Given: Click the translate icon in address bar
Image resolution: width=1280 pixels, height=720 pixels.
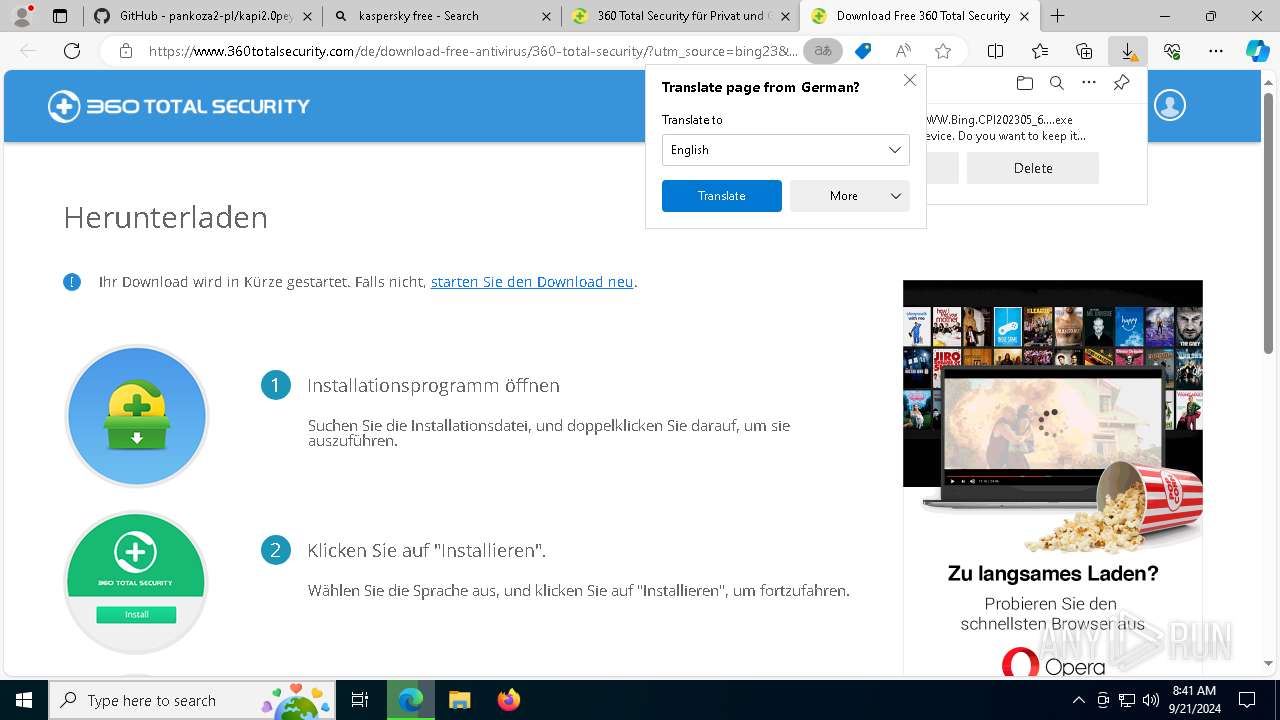Looking at the screenshot, I should pyautogui.click(x=823, y=51).
